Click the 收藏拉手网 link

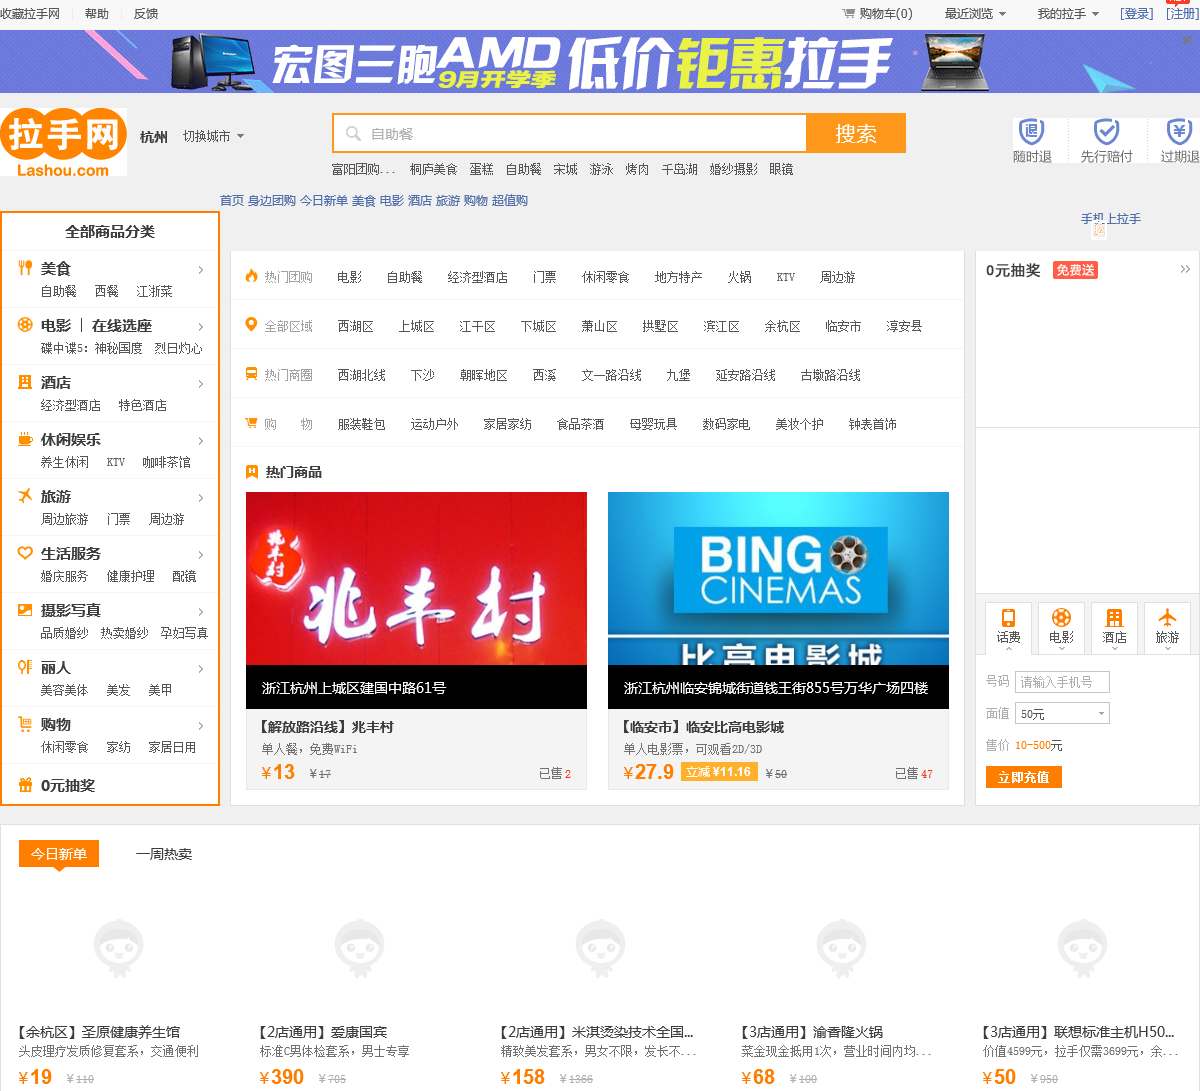tap(30, 14)
